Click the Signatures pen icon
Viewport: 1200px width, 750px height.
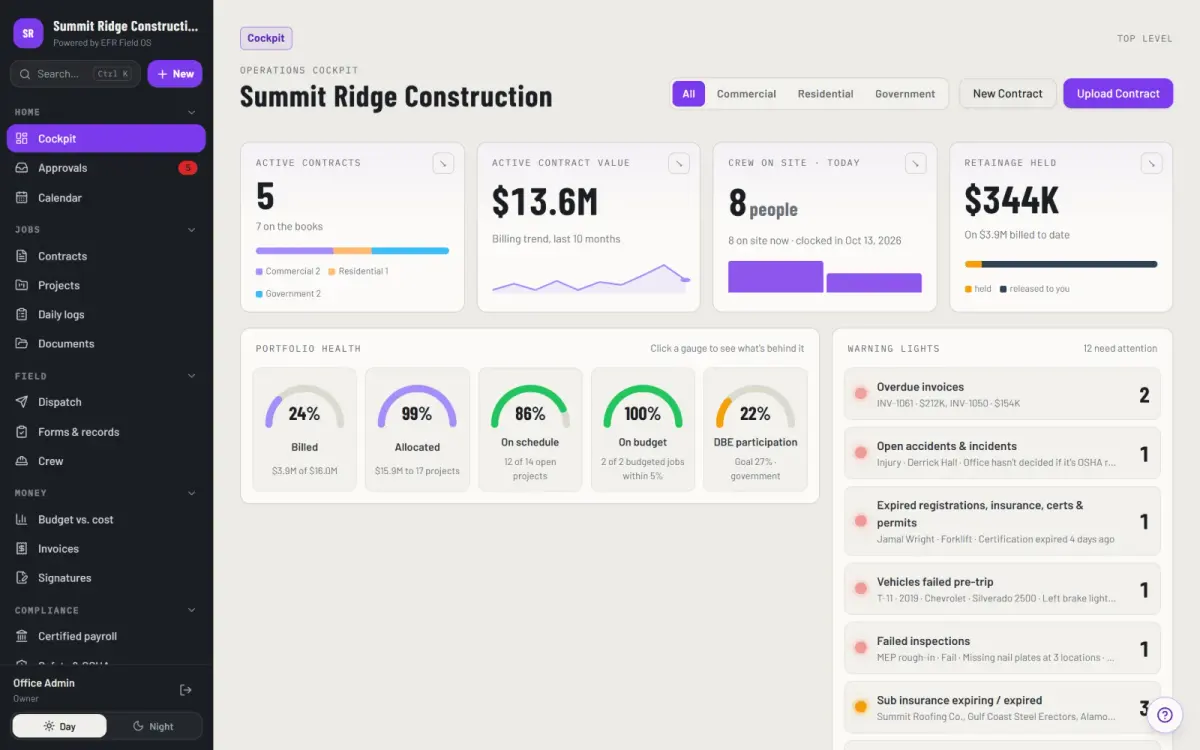22,578
